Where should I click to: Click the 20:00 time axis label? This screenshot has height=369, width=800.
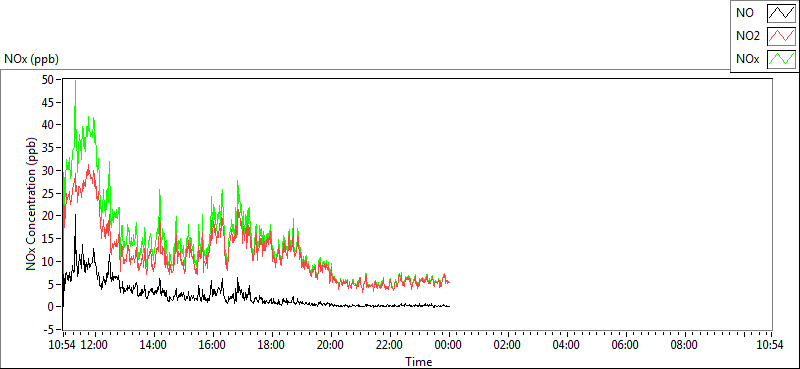pyautogui.click(x=331, y=345)
